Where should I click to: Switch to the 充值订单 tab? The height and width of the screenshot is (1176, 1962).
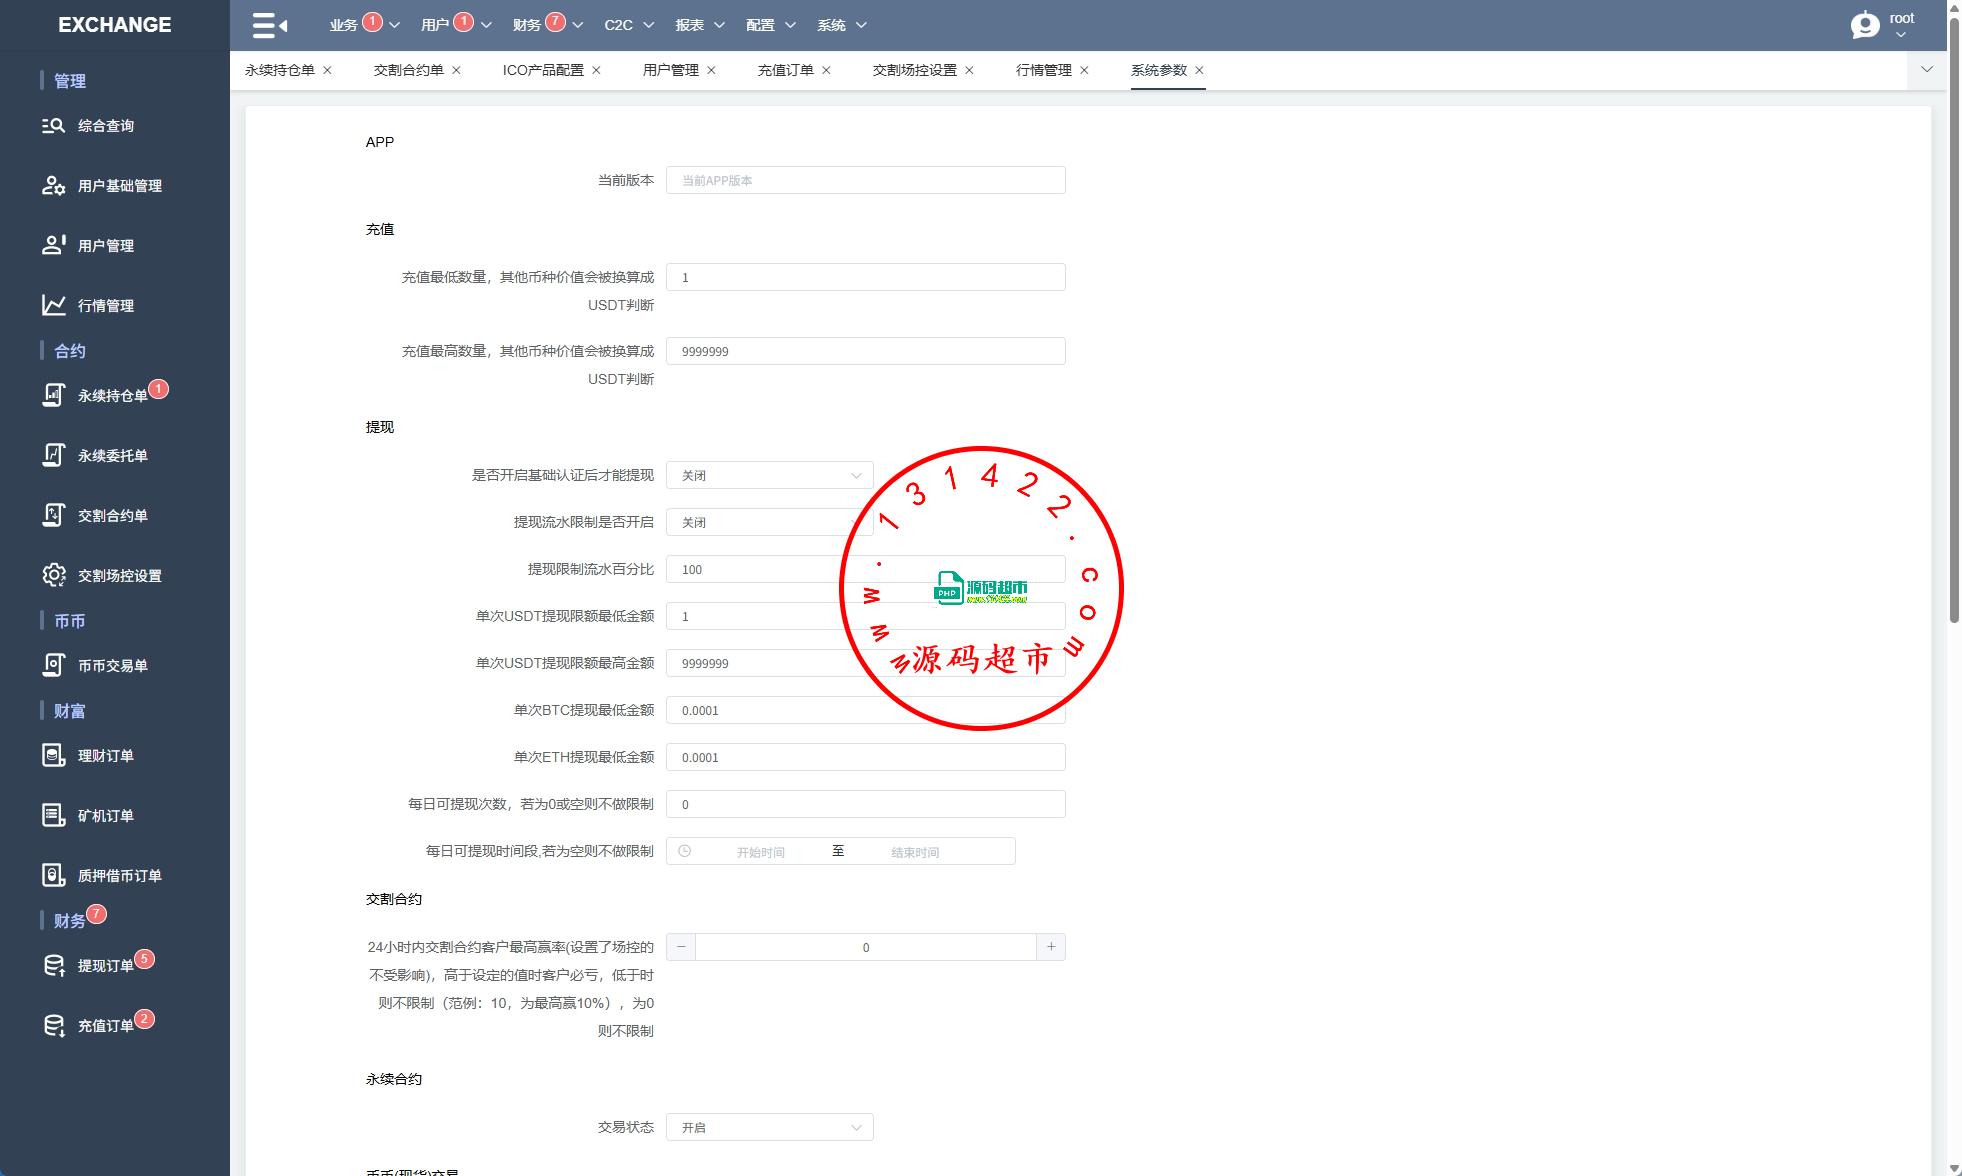point(785,70)
